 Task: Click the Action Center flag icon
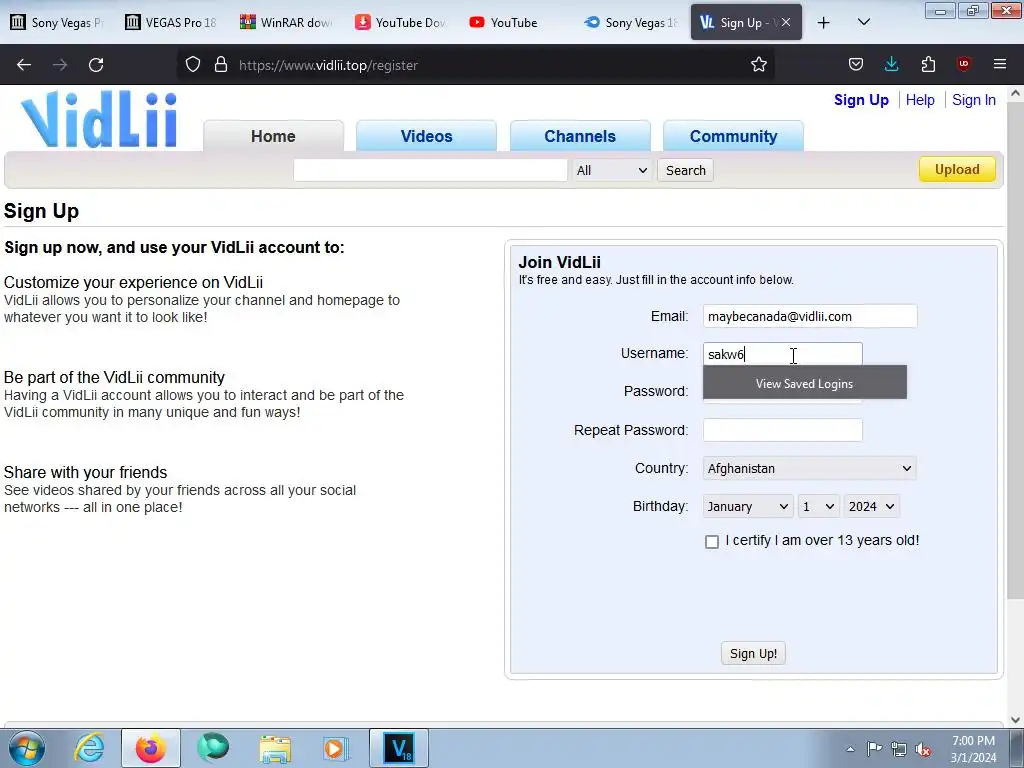pyautogui.click(x=874, y=749)
